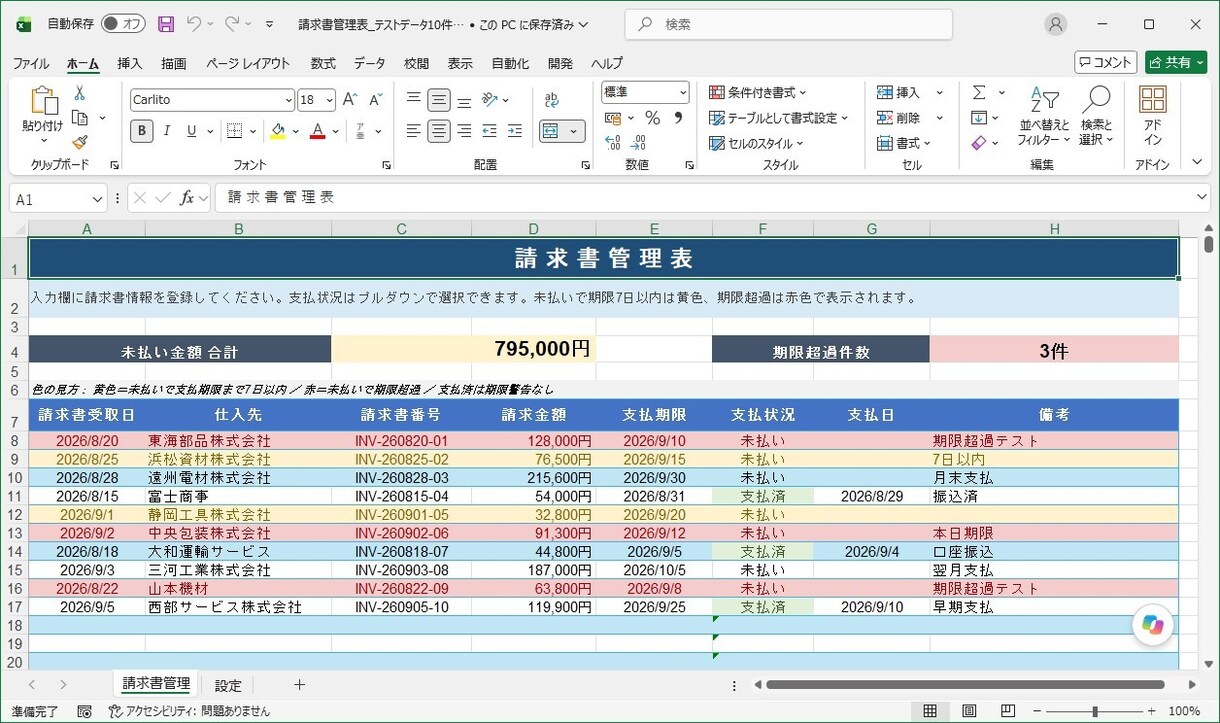Open the ヘルプ ribbon tab
Viewport: 1220px width, 723px height.
tap(607, 63)
